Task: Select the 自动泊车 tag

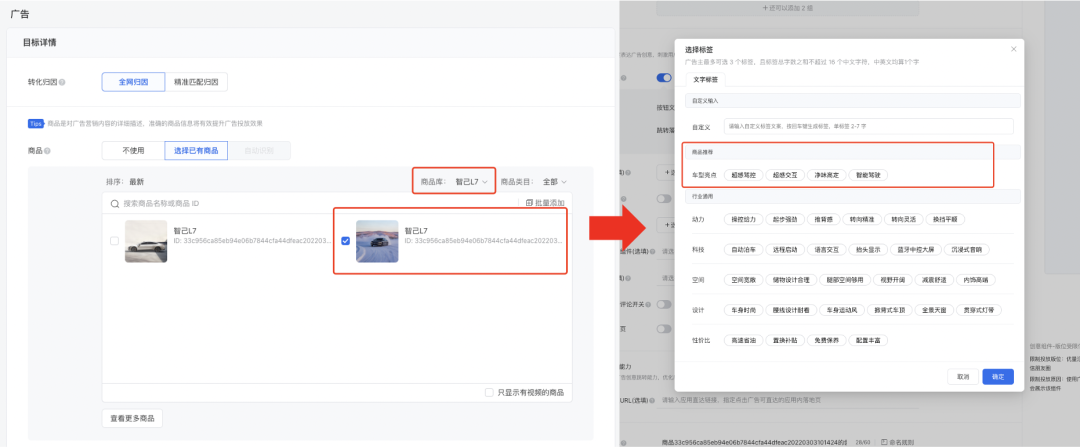Action: (x=744, y=250)
